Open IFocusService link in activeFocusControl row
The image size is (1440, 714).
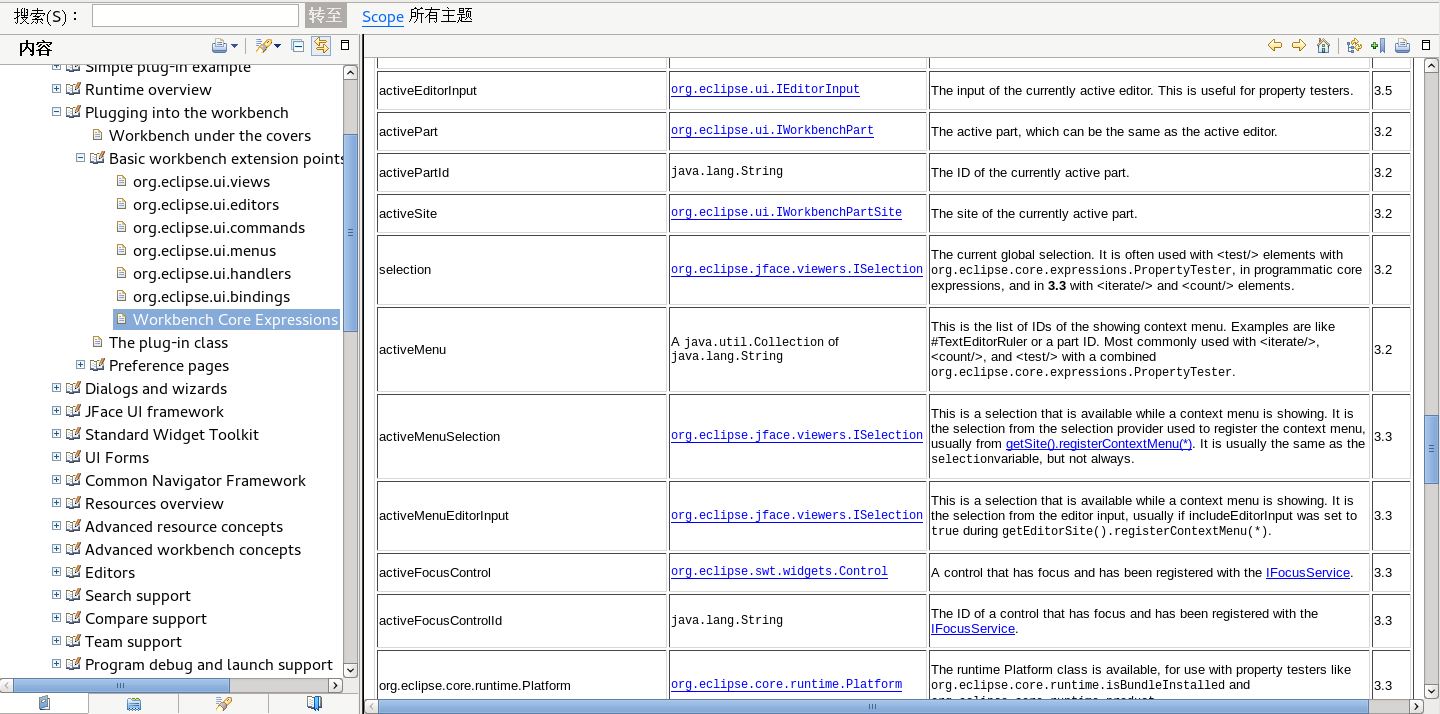pos(1308,573)
